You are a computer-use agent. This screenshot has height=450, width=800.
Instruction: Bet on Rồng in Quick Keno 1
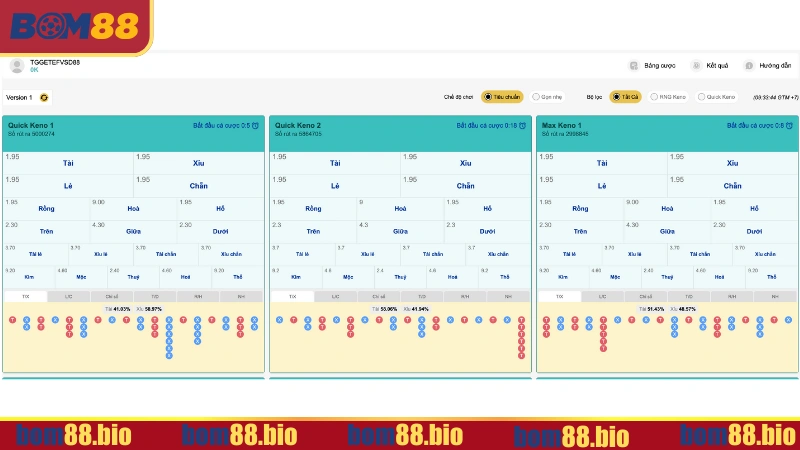(x=46, y=209)
